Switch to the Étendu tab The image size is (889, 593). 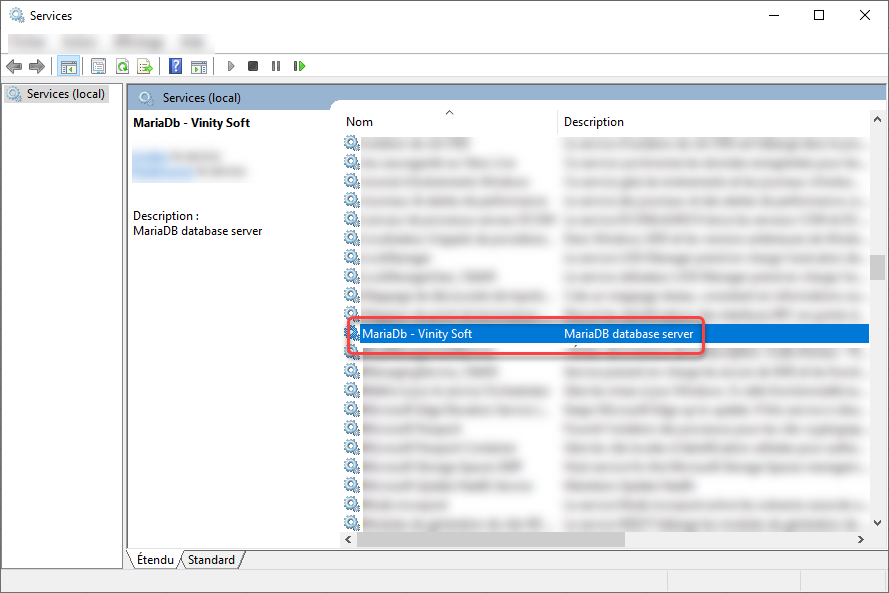point(155,560)
